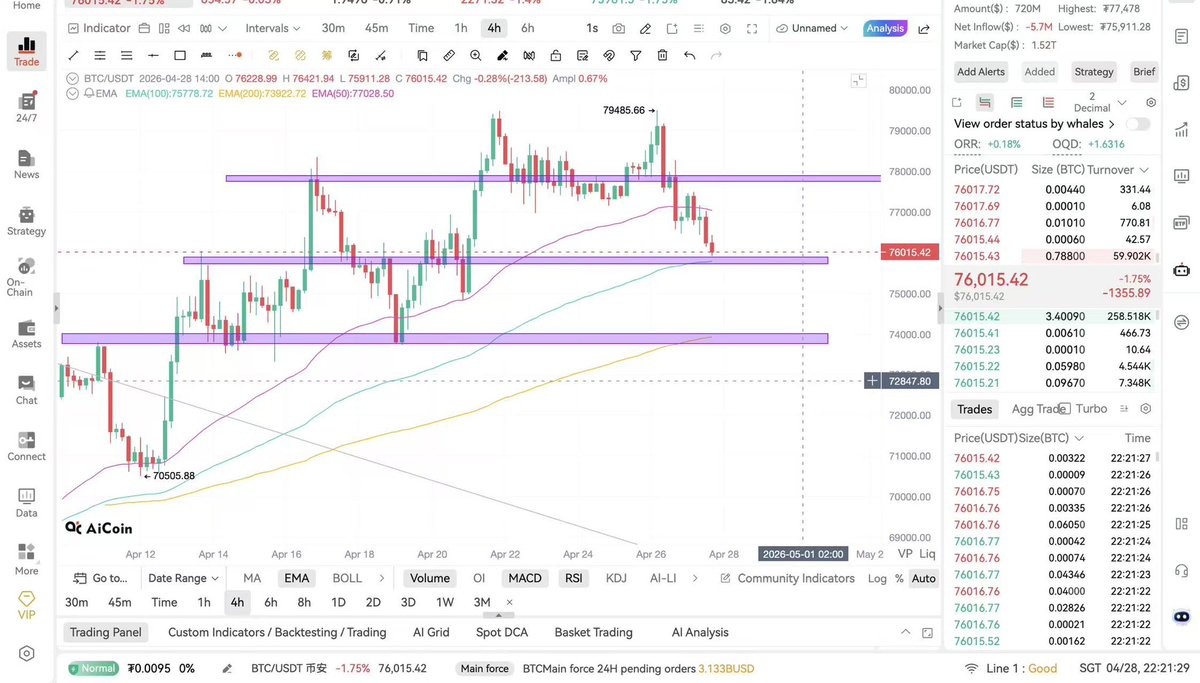Toggle the MACD sub-indicator
Viewport: 1200px width, 683px height.
click(524, 578)
